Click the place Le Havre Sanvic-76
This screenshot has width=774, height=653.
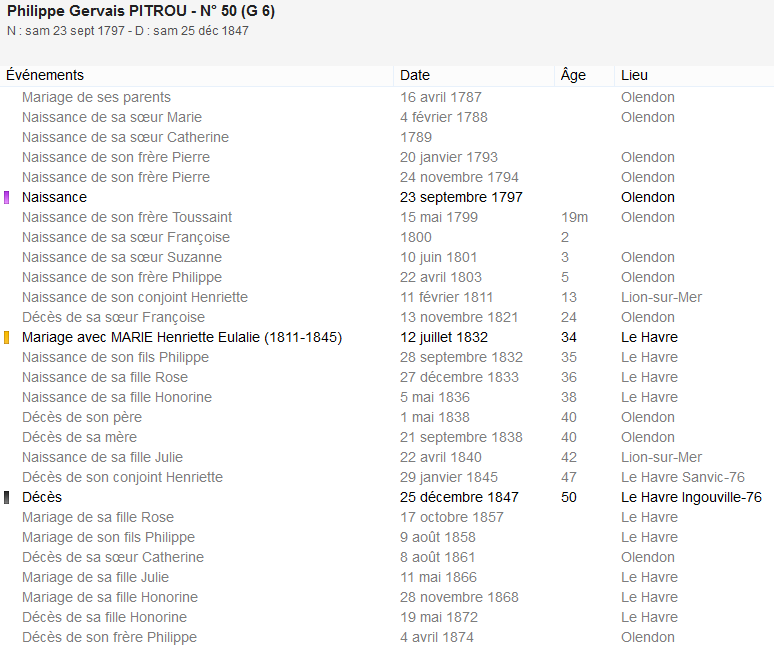coord(683,477)
